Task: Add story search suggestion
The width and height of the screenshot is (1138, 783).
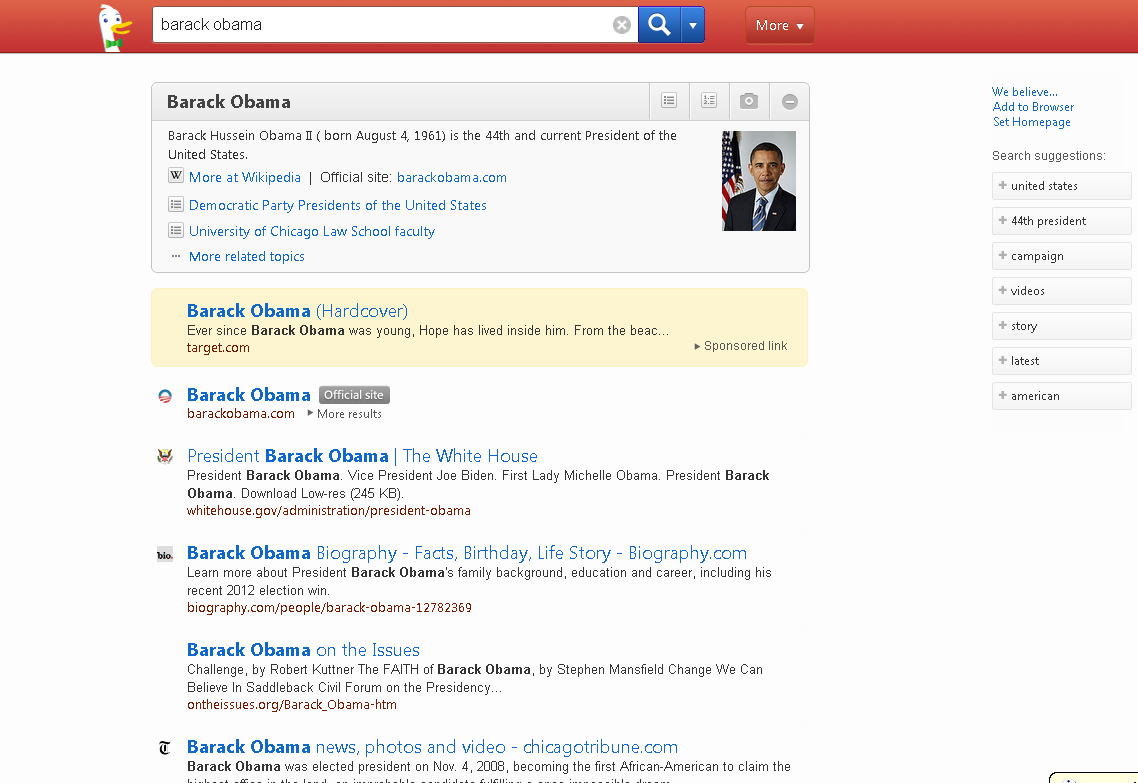Action: (x=1061, y=326)
